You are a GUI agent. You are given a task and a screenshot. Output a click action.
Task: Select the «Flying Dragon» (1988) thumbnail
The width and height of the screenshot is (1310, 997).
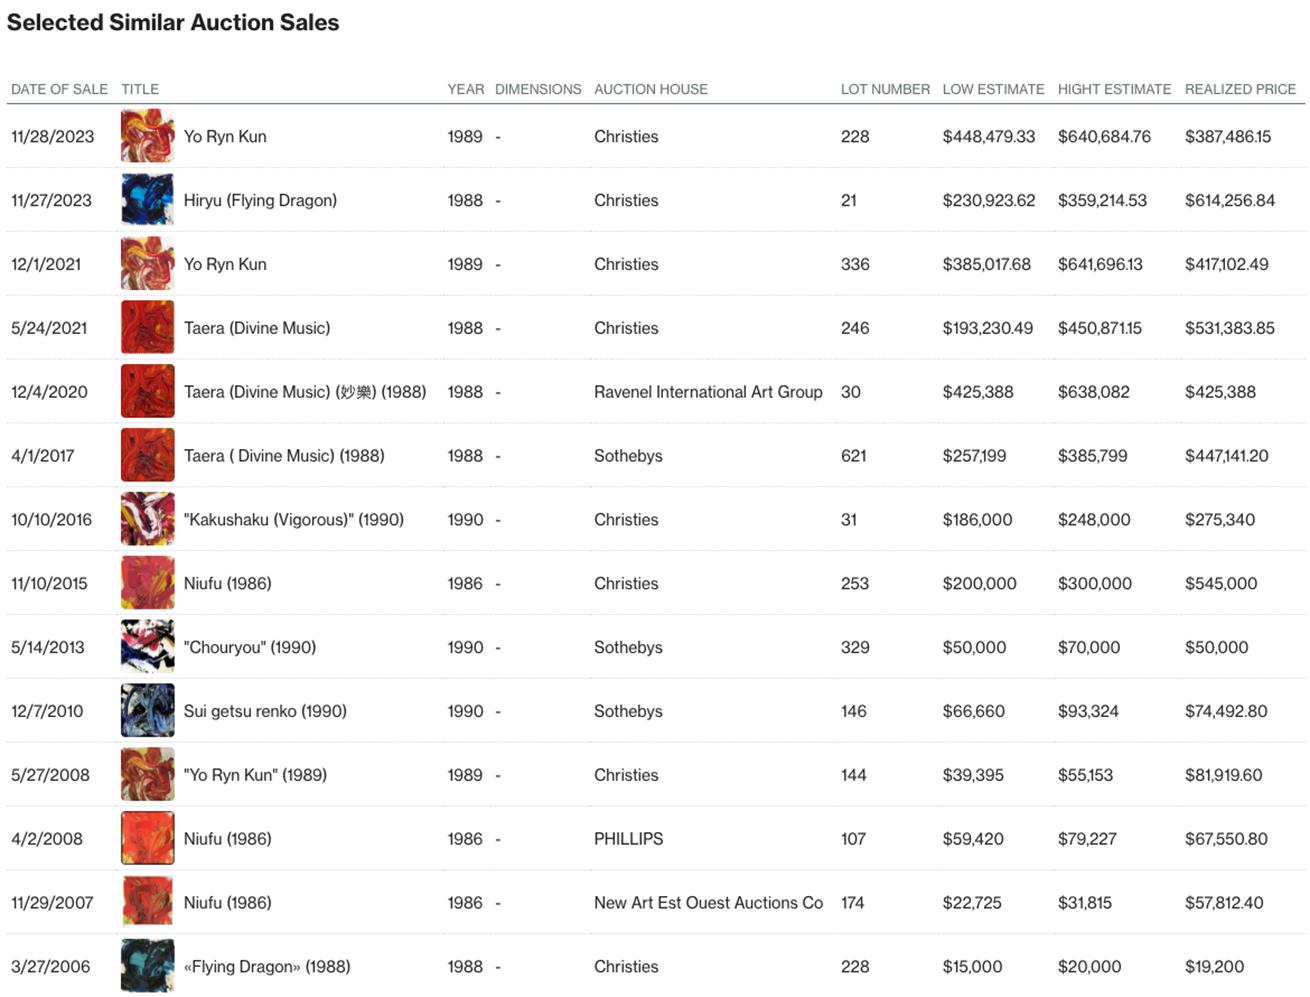pos(147,966)
